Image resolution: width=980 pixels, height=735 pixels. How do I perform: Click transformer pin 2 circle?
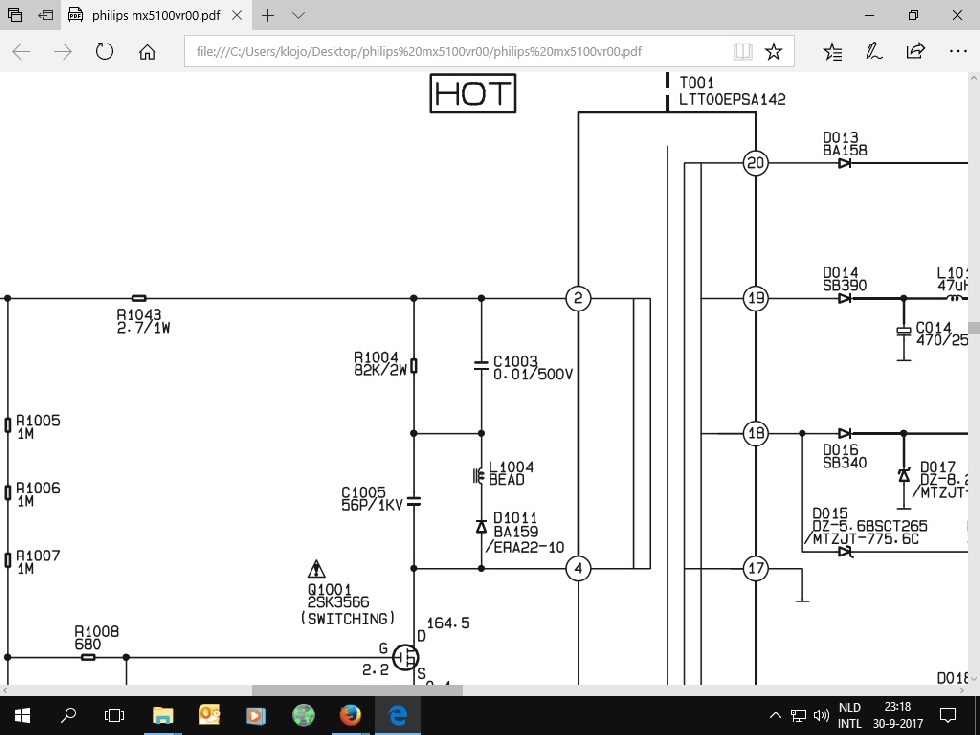coord(578,298)
